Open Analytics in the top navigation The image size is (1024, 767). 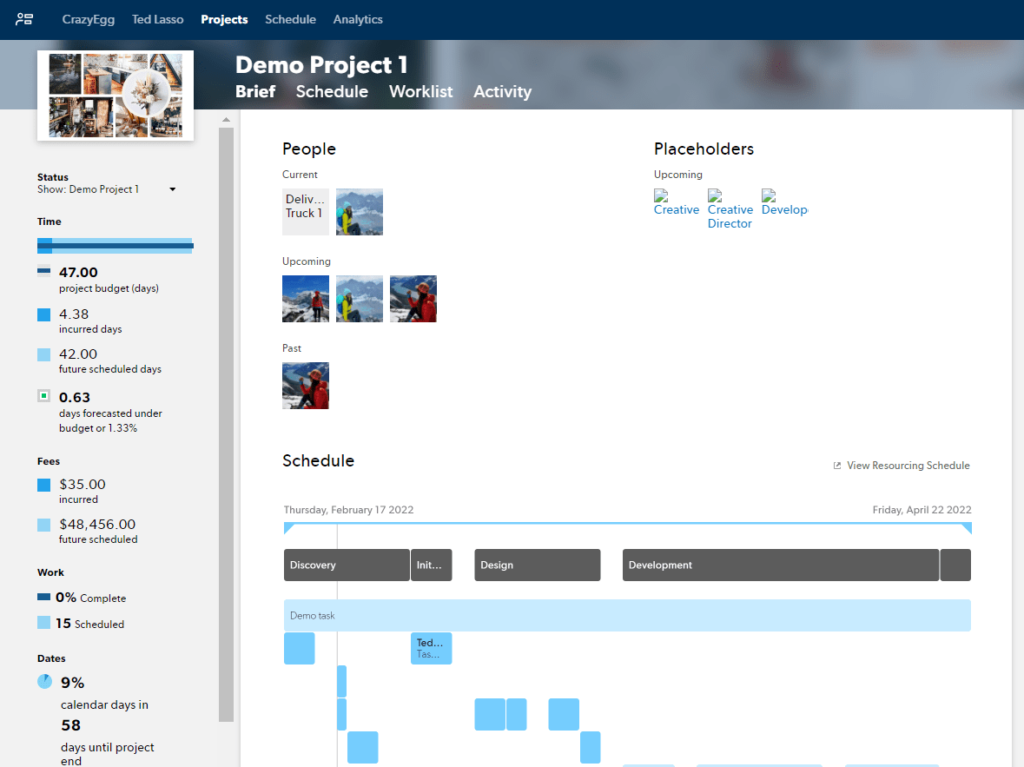tap(358, 19)
